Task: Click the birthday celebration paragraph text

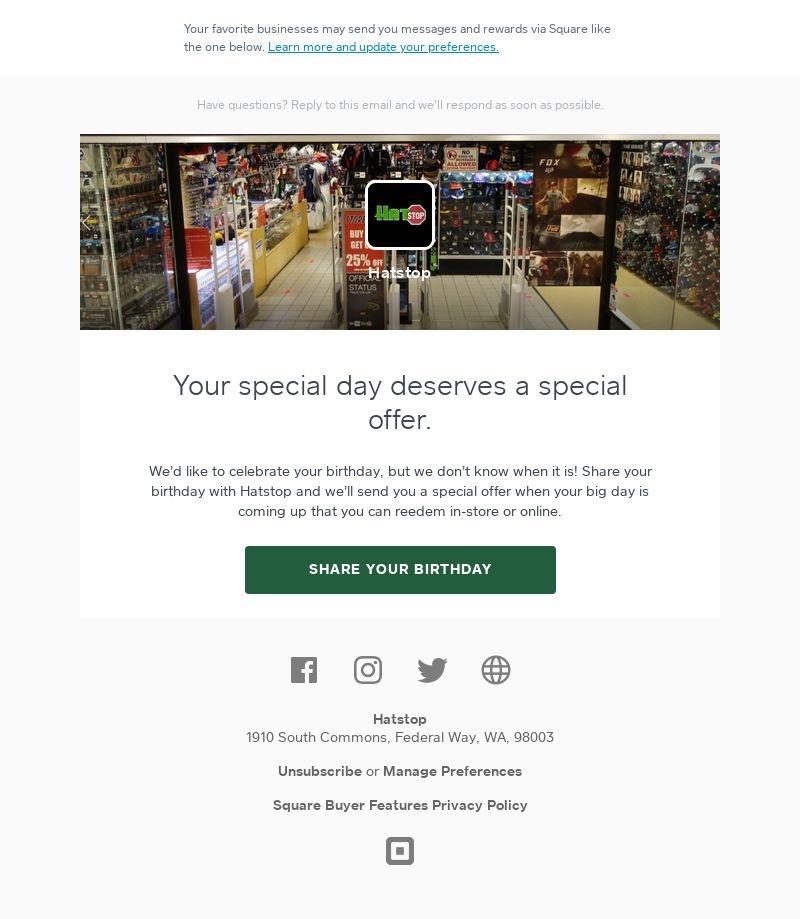Action: 400,491
